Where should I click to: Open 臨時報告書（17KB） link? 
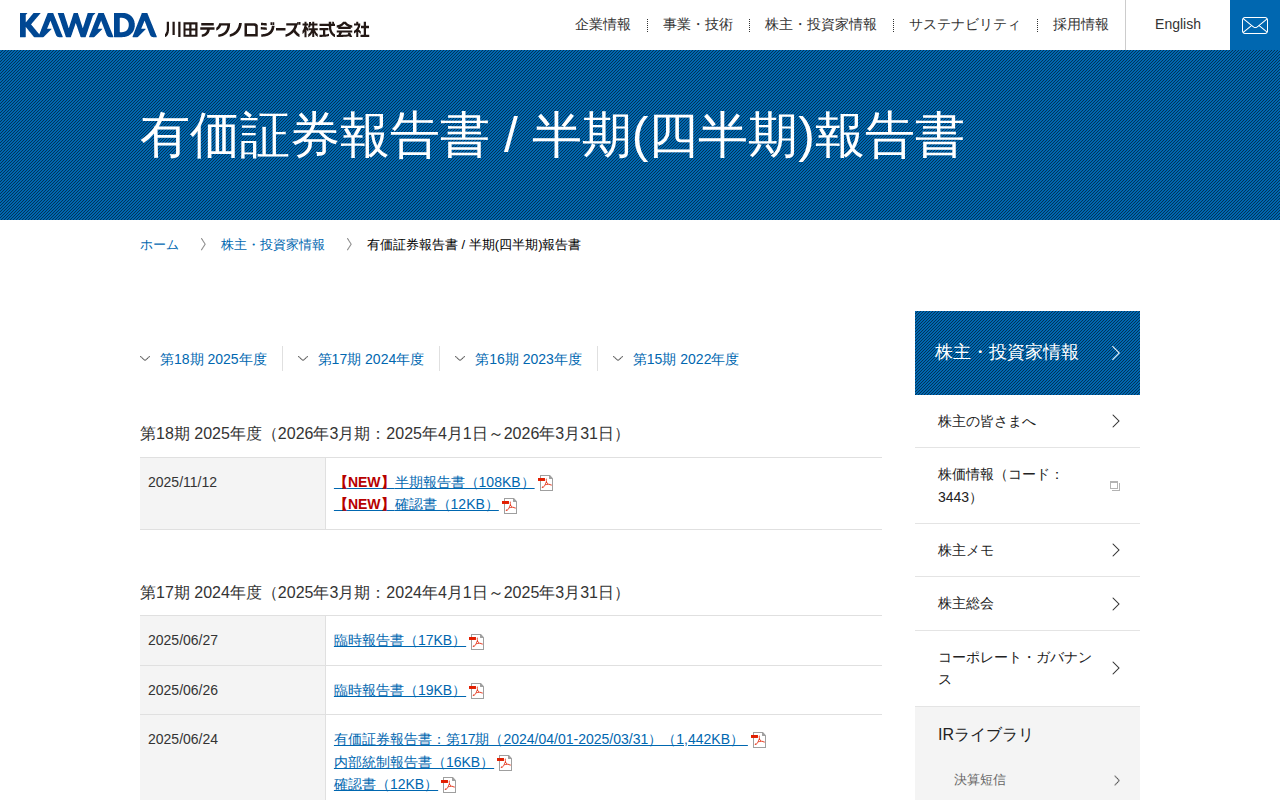point(400,641)
